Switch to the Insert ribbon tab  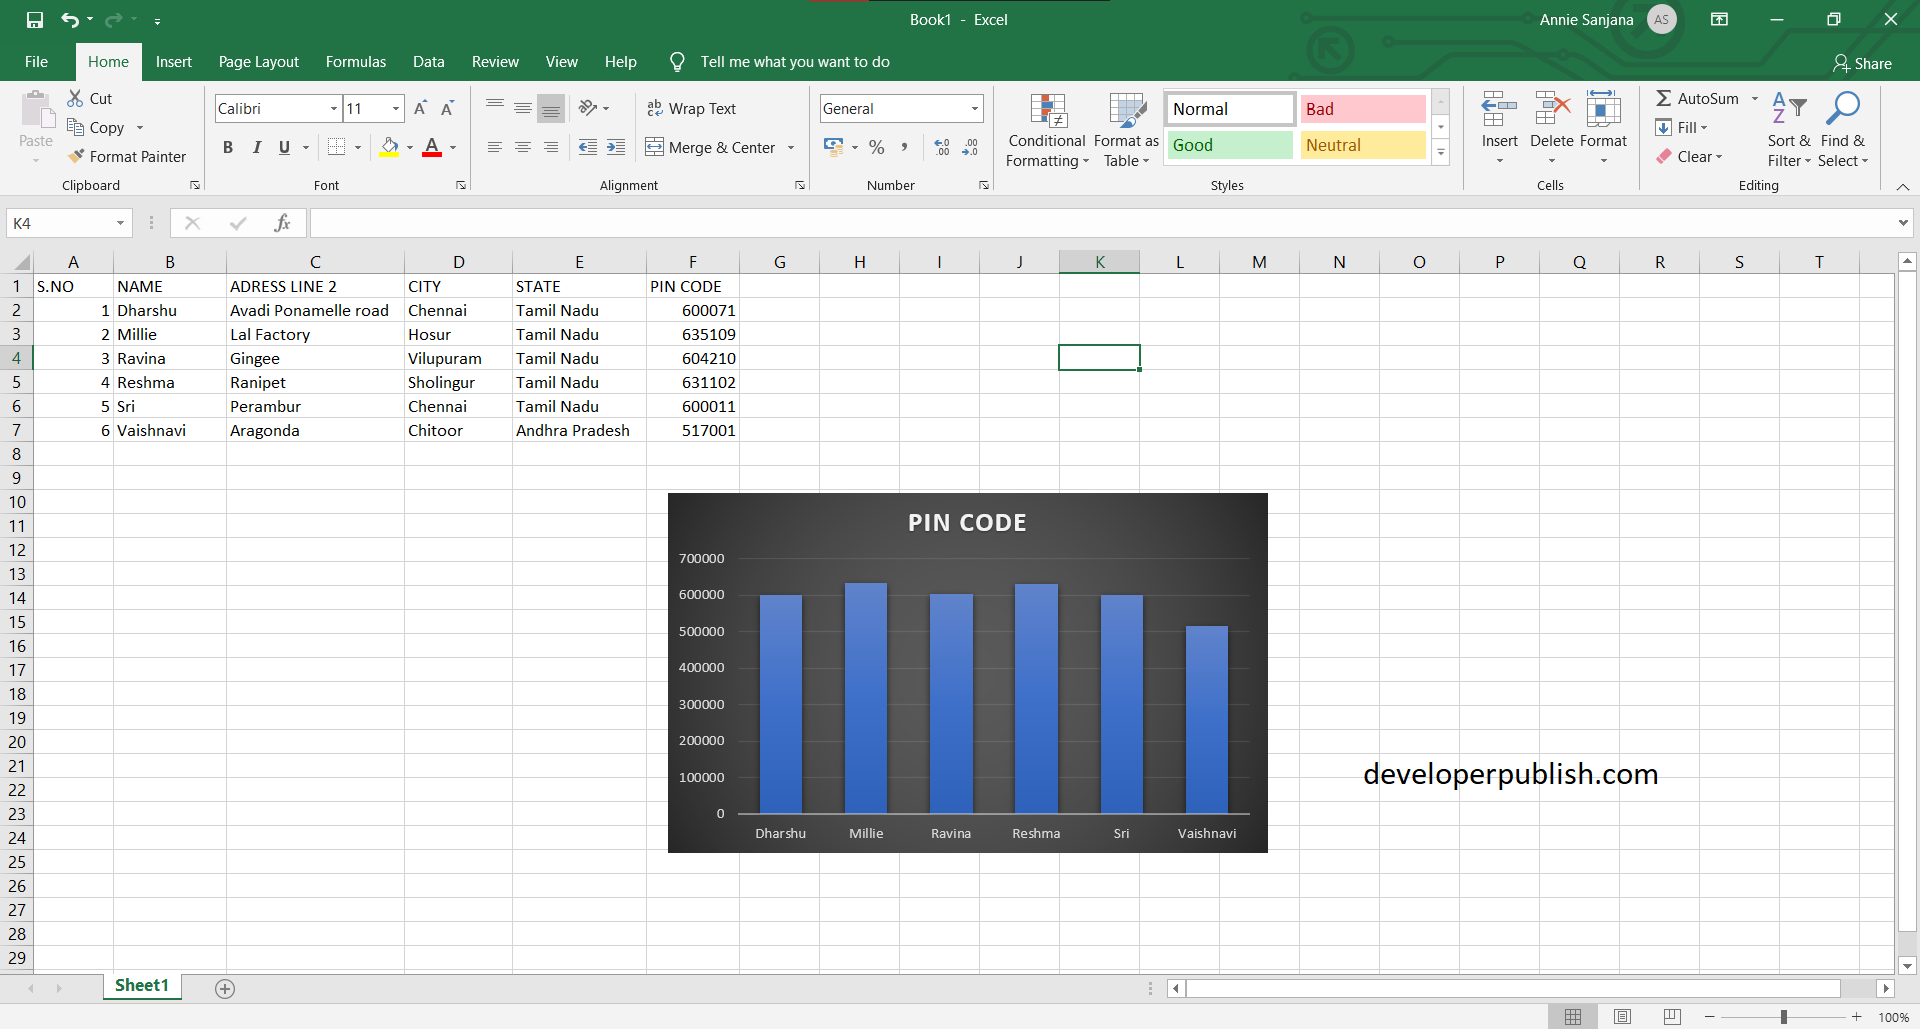[174, 61]
